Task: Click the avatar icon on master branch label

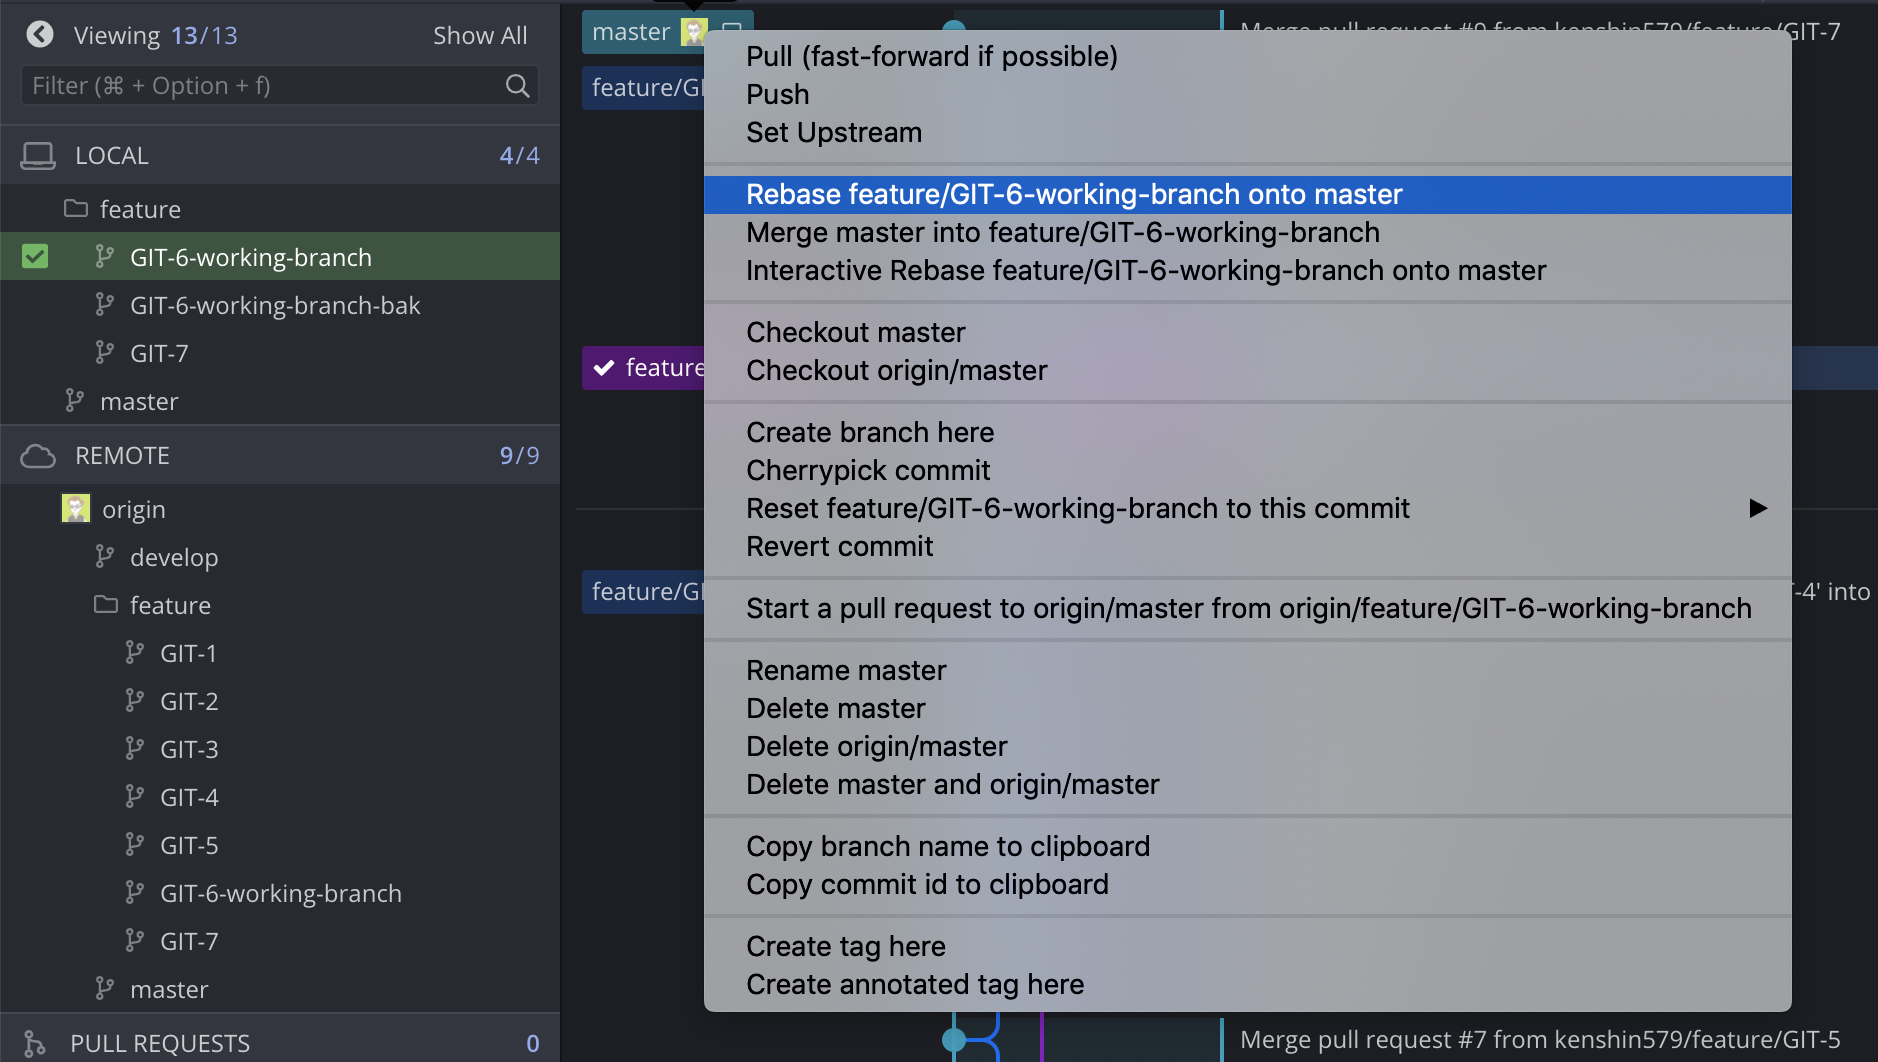Action: (x=693, y=32)
